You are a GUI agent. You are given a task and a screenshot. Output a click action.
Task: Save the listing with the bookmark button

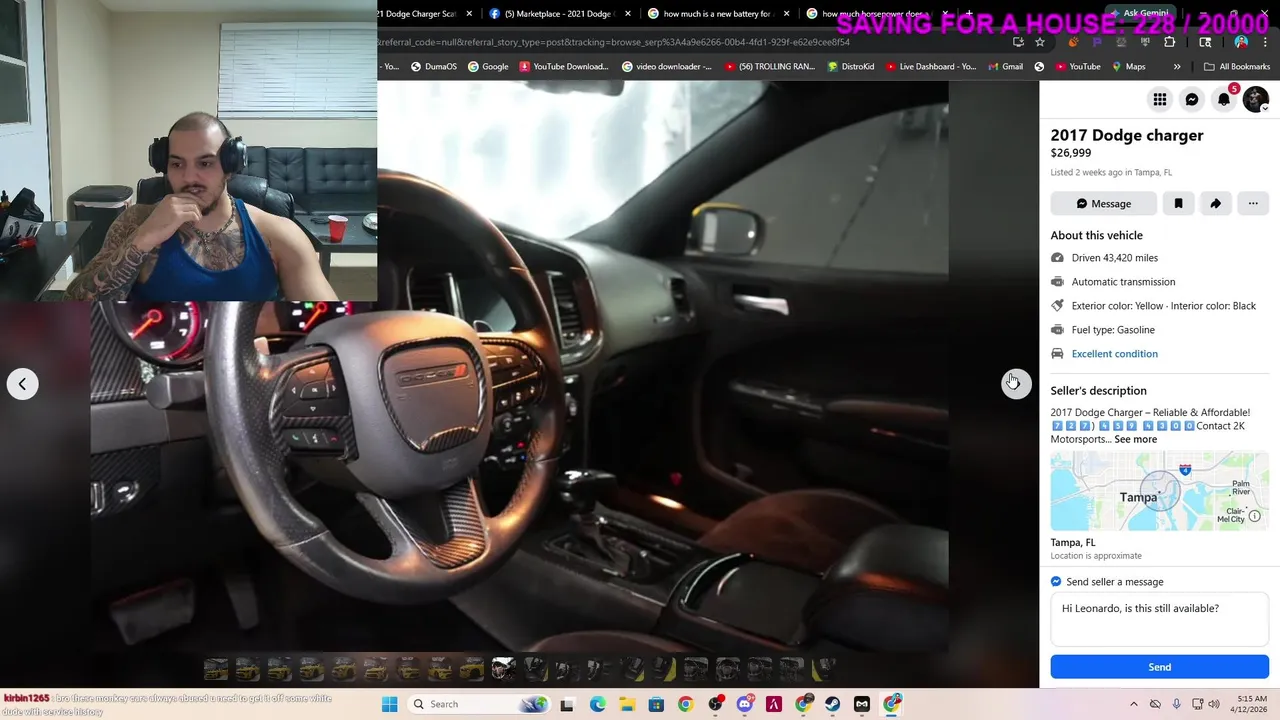[1178, 203]
